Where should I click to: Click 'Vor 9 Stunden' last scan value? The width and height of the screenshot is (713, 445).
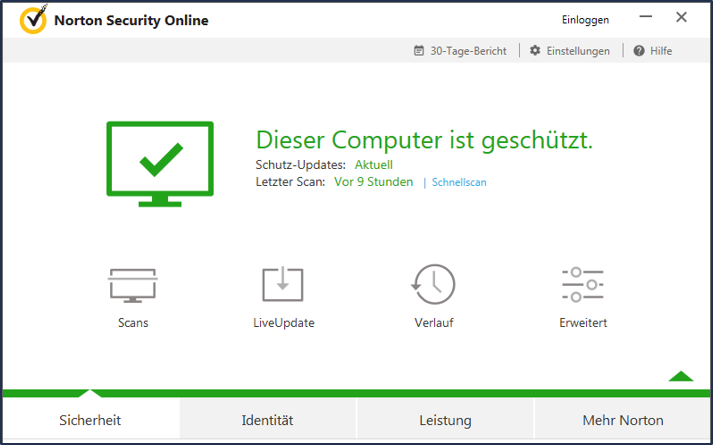[x=374, y=182]
